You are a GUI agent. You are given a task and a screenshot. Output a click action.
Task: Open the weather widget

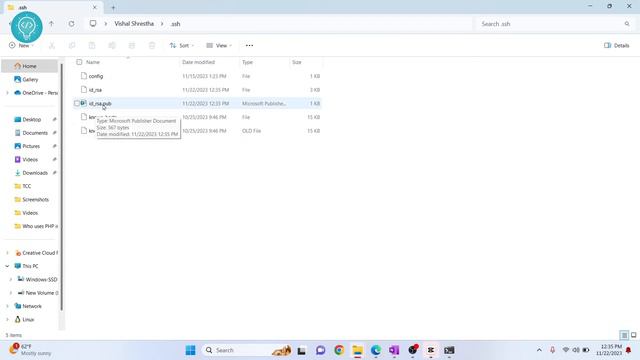tap(31, 349)
